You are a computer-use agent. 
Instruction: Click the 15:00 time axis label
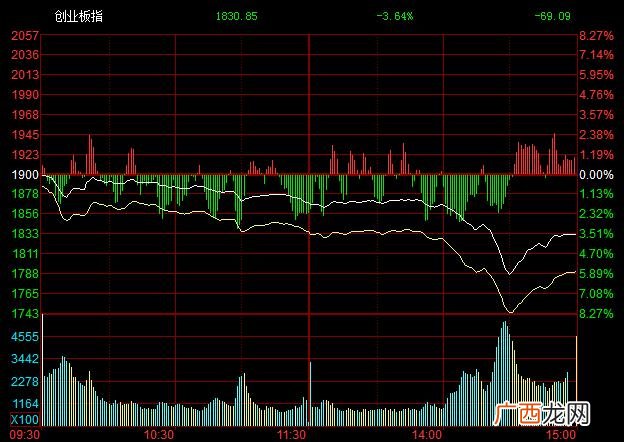[x=561, y=434]
